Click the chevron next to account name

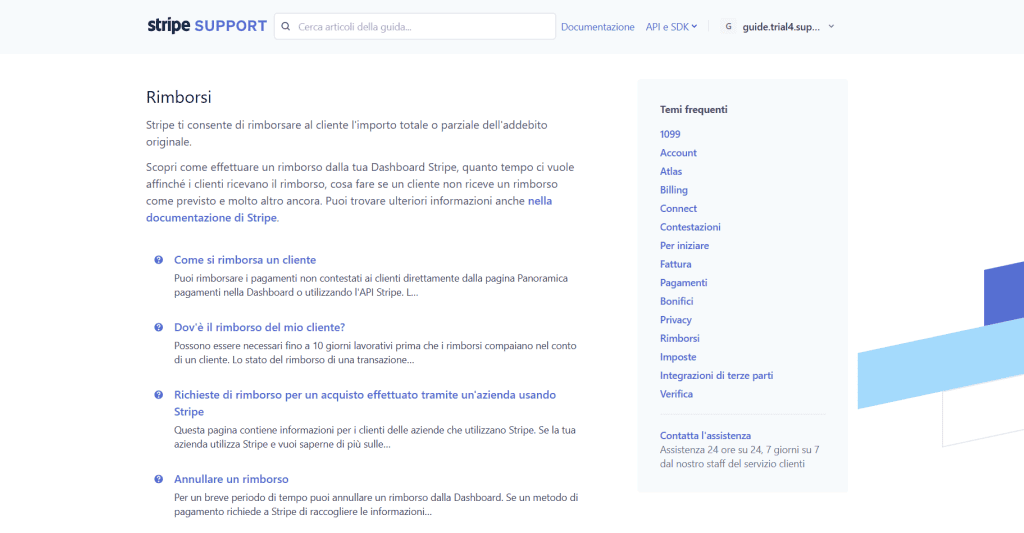(831, 27)
